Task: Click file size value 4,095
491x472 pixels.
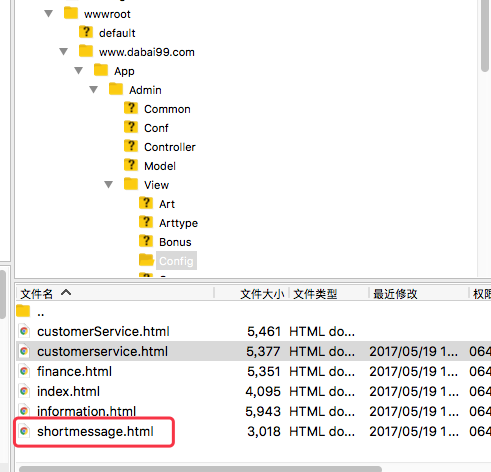Action: click(x=263, y=392)
